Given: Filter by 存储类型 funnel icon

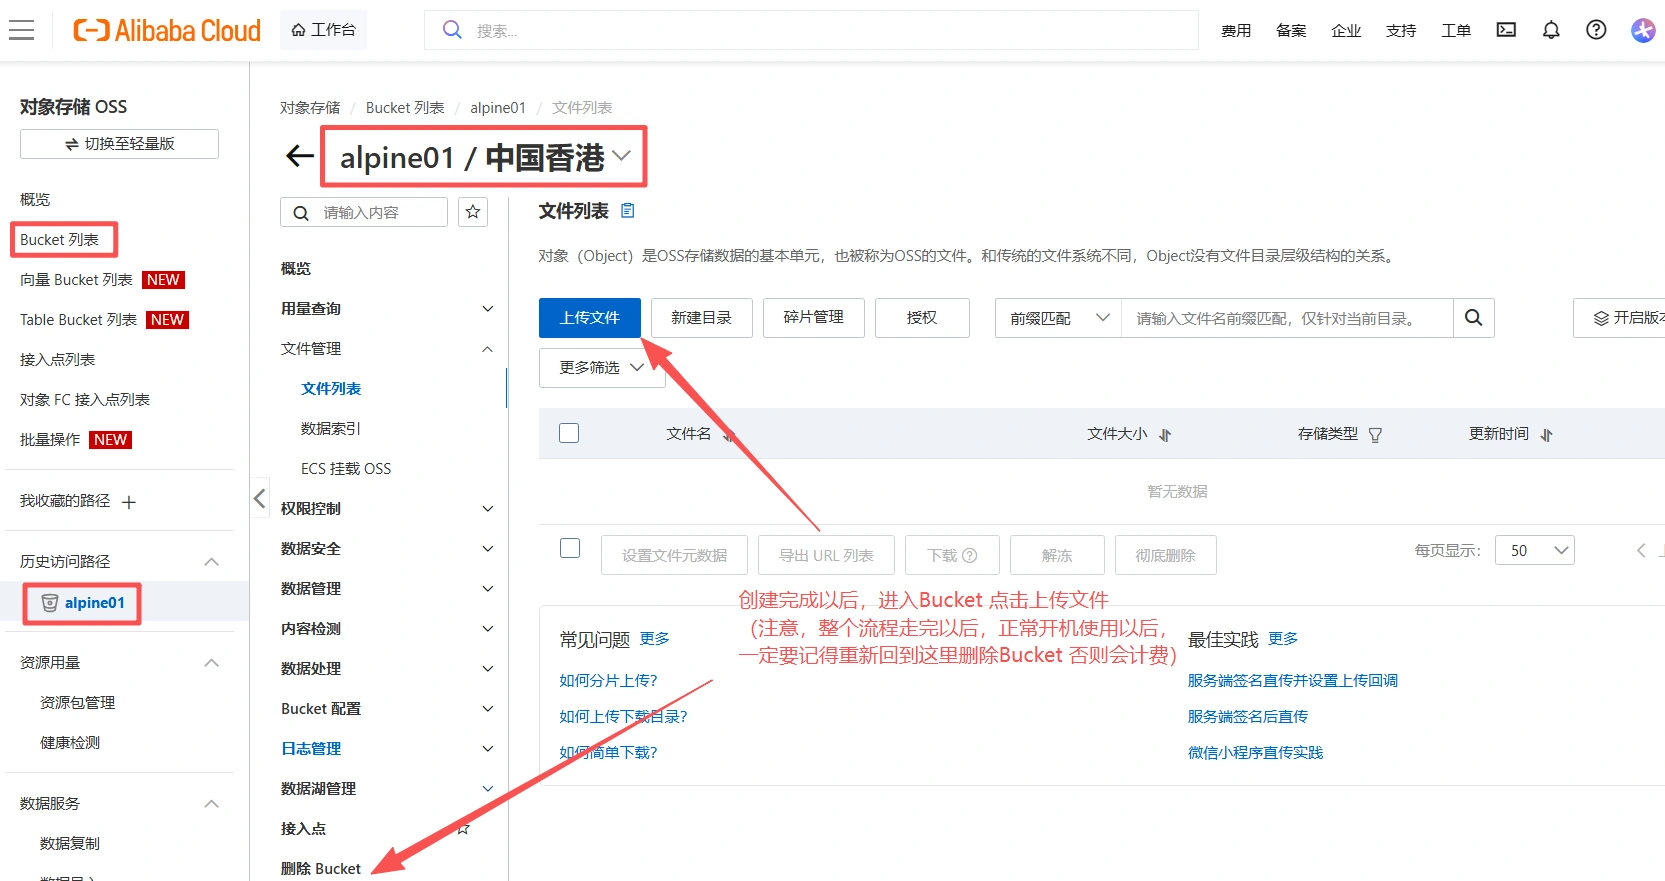Looking at the screenshot, I should click(x=1375, y=434).
